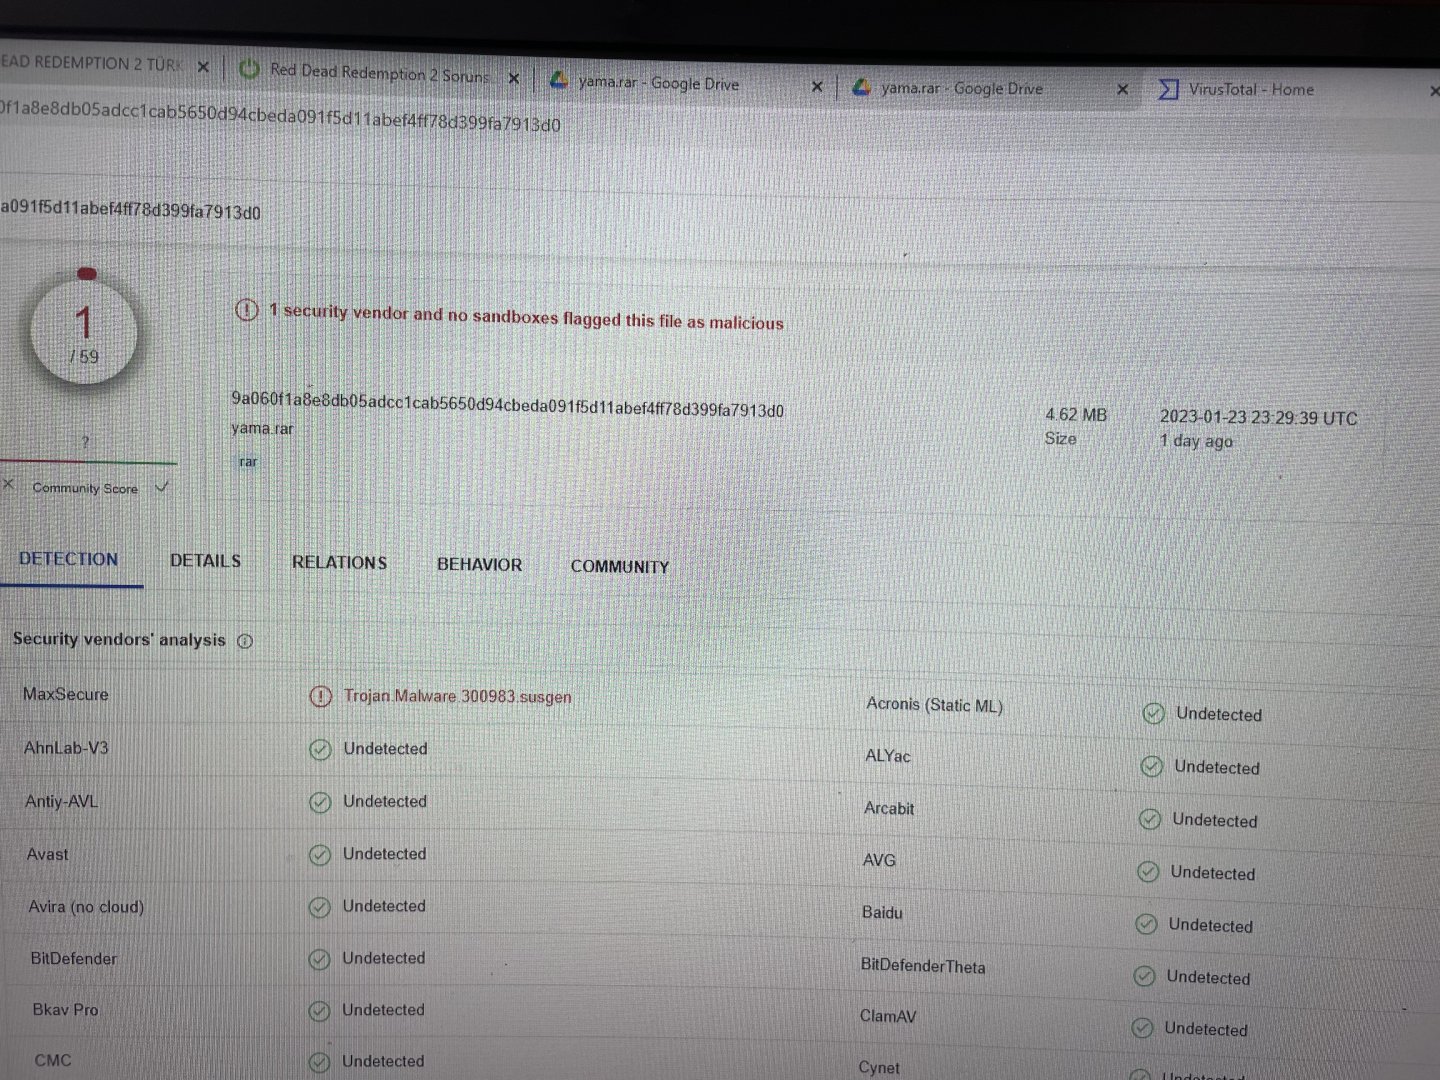1440x1080 pixels.
Task: Close the yama.rar Google Drive tab beside VirusTotal tab
Action: [1122, 89]
